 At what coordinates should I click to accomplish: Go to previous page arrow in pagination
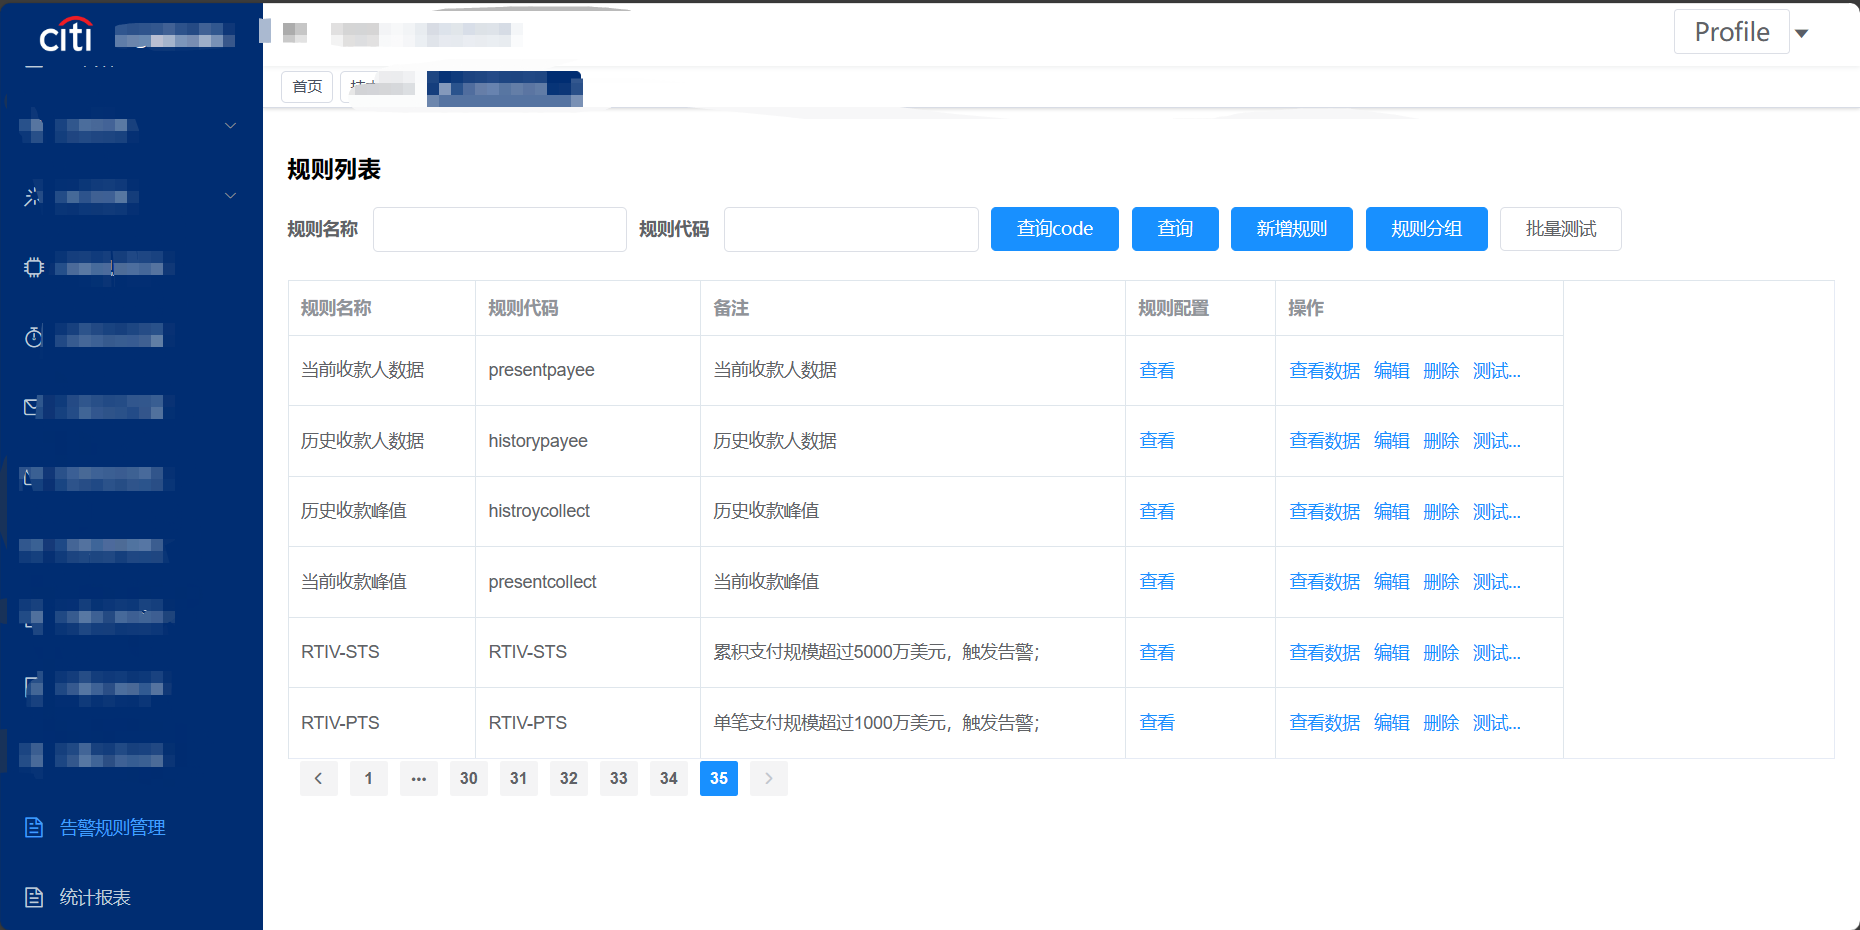[318, 778]
